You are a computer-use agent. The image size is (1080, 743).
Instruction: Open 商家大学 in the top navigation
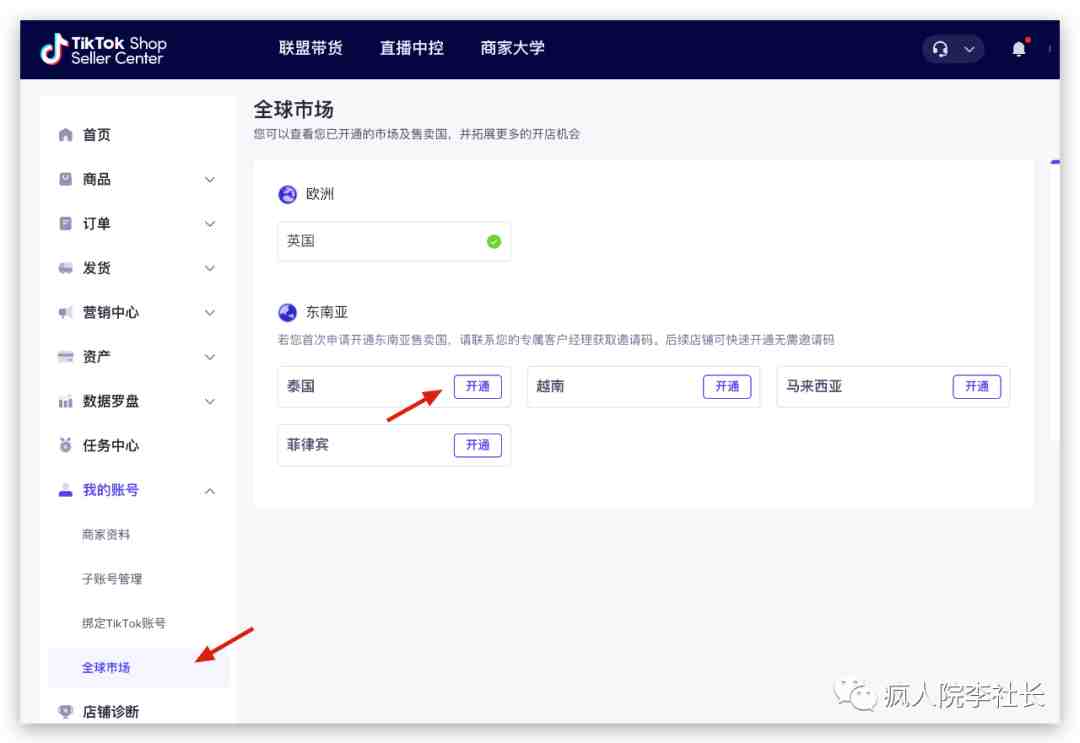(x=512, y=48)
